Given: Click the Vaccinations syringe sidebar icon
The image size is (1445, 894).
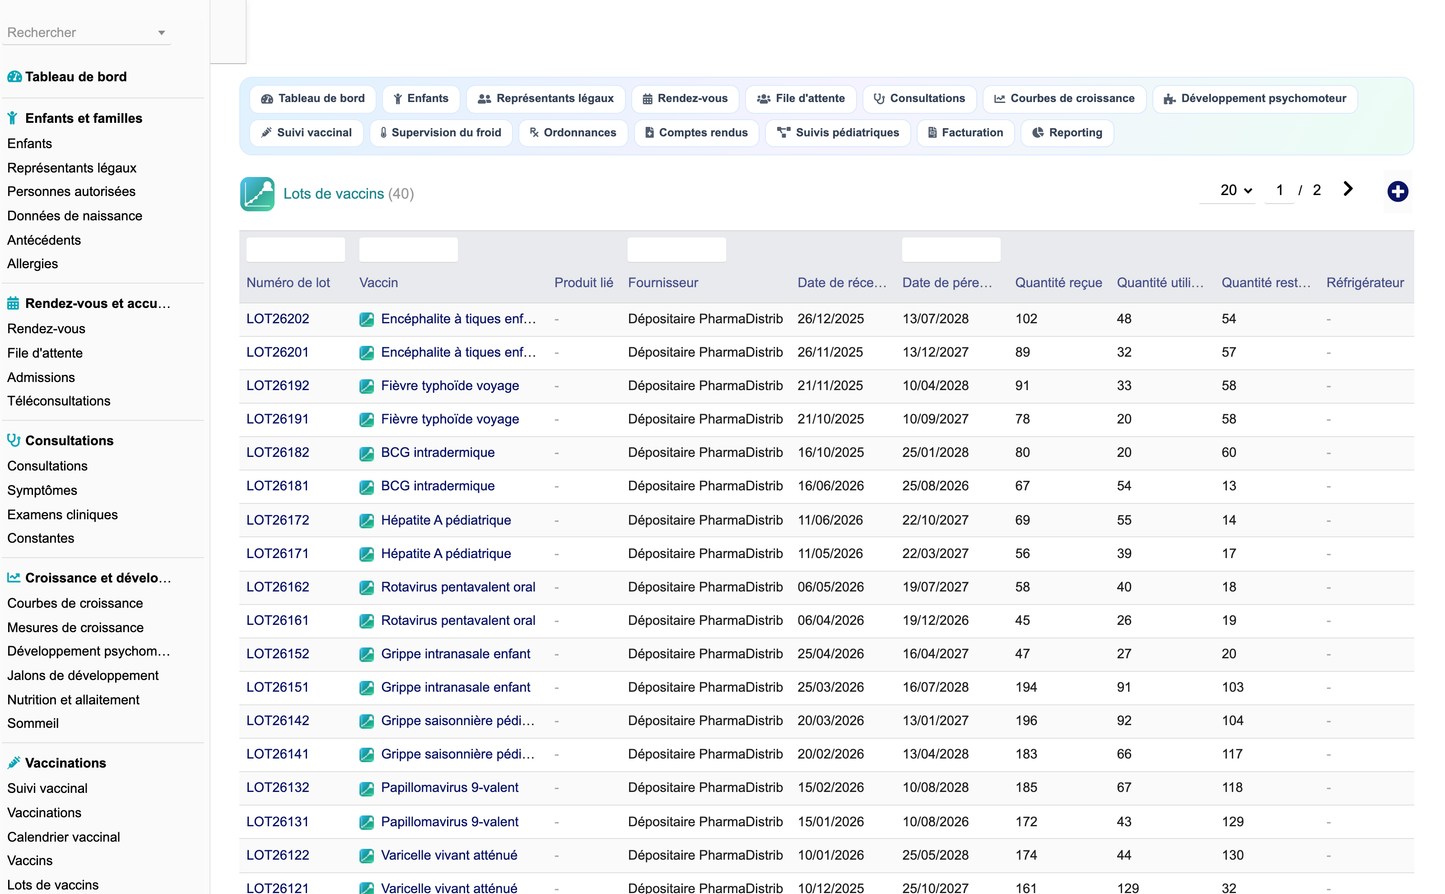Looking at the screenshot, I should pyautogui.click(x=14, y=762).
